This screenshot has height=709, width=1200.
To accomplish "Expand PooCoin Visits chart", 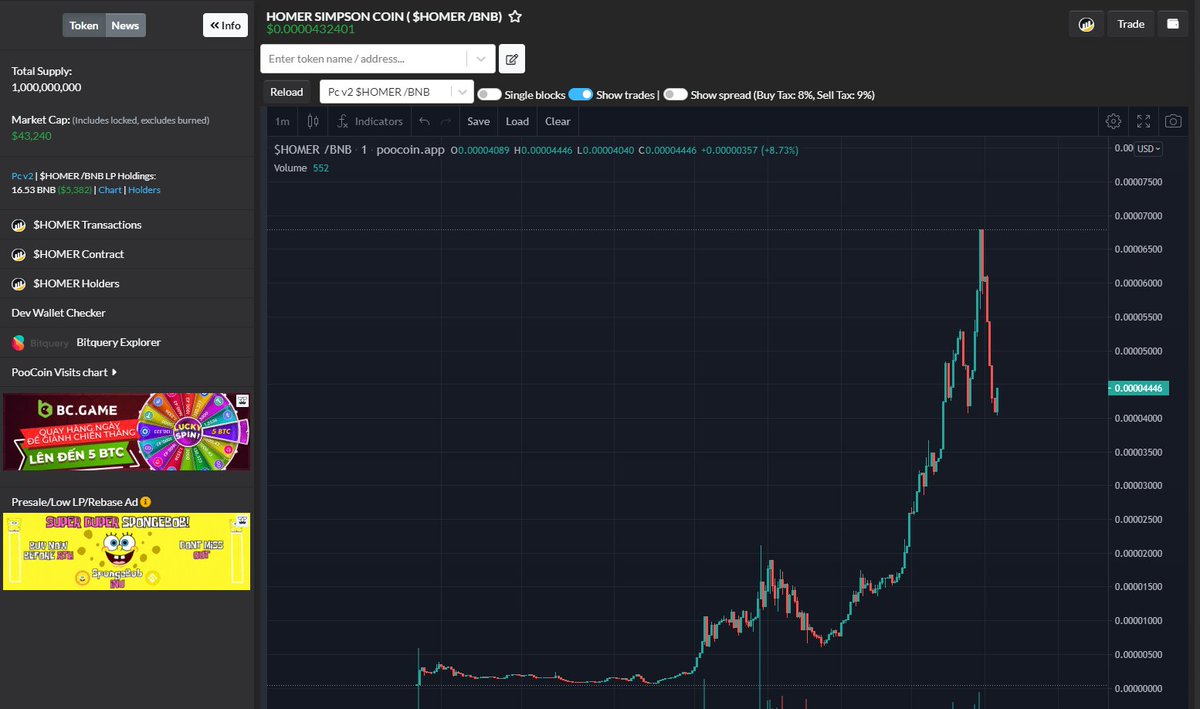I will (64, 372).
